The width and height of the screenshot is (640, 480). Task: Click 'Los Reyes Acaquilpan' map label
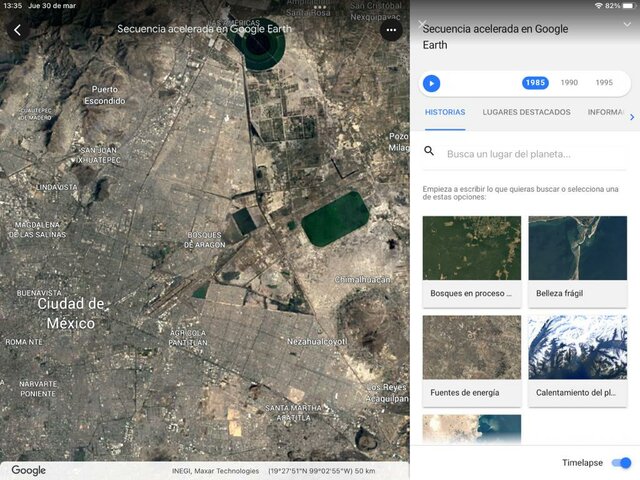387,393
